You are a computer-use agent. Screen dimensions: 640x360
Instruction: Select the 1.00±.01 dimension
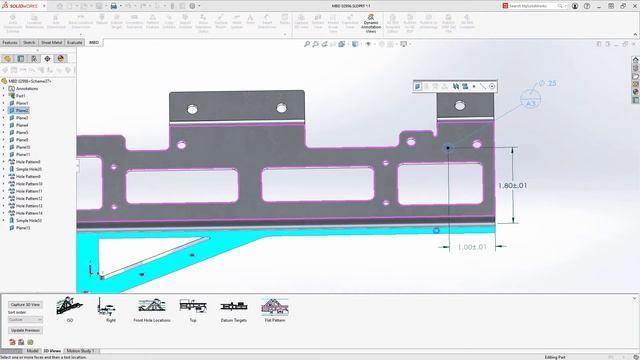pos(472,247)
